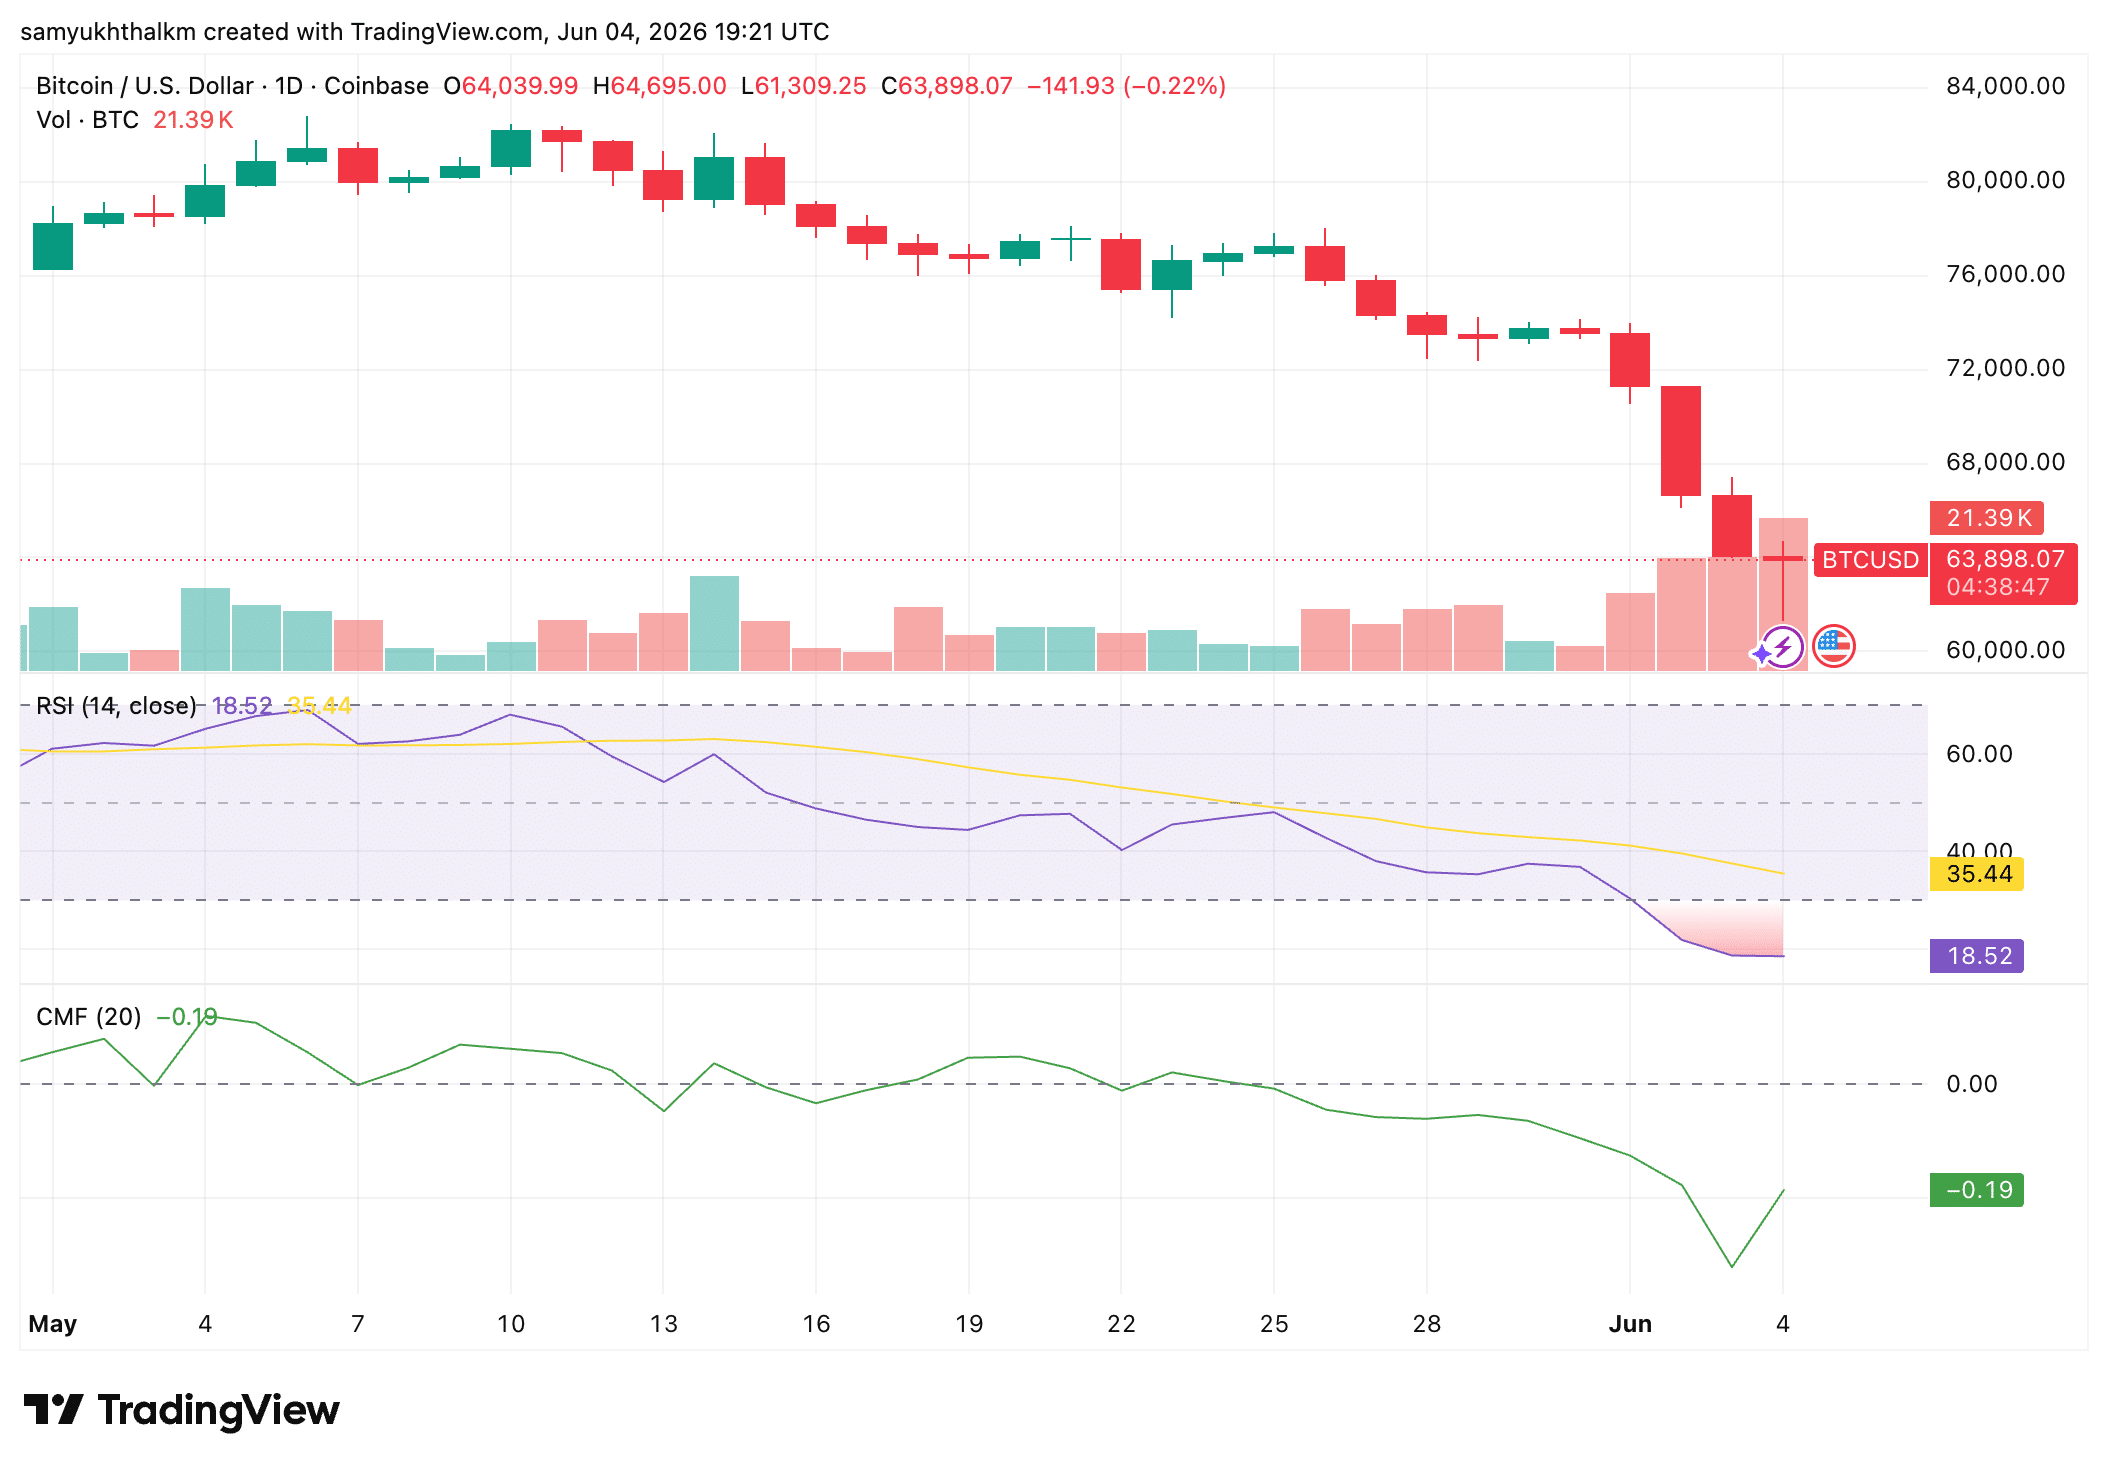Screen dimensions: 2108x1470
Task: Click the 22 date label on time axis
Action: 1122,1324
